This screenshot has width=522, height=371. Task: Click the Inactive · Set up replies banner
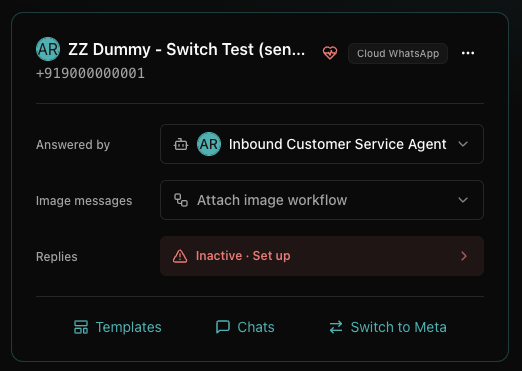(322, 256)
